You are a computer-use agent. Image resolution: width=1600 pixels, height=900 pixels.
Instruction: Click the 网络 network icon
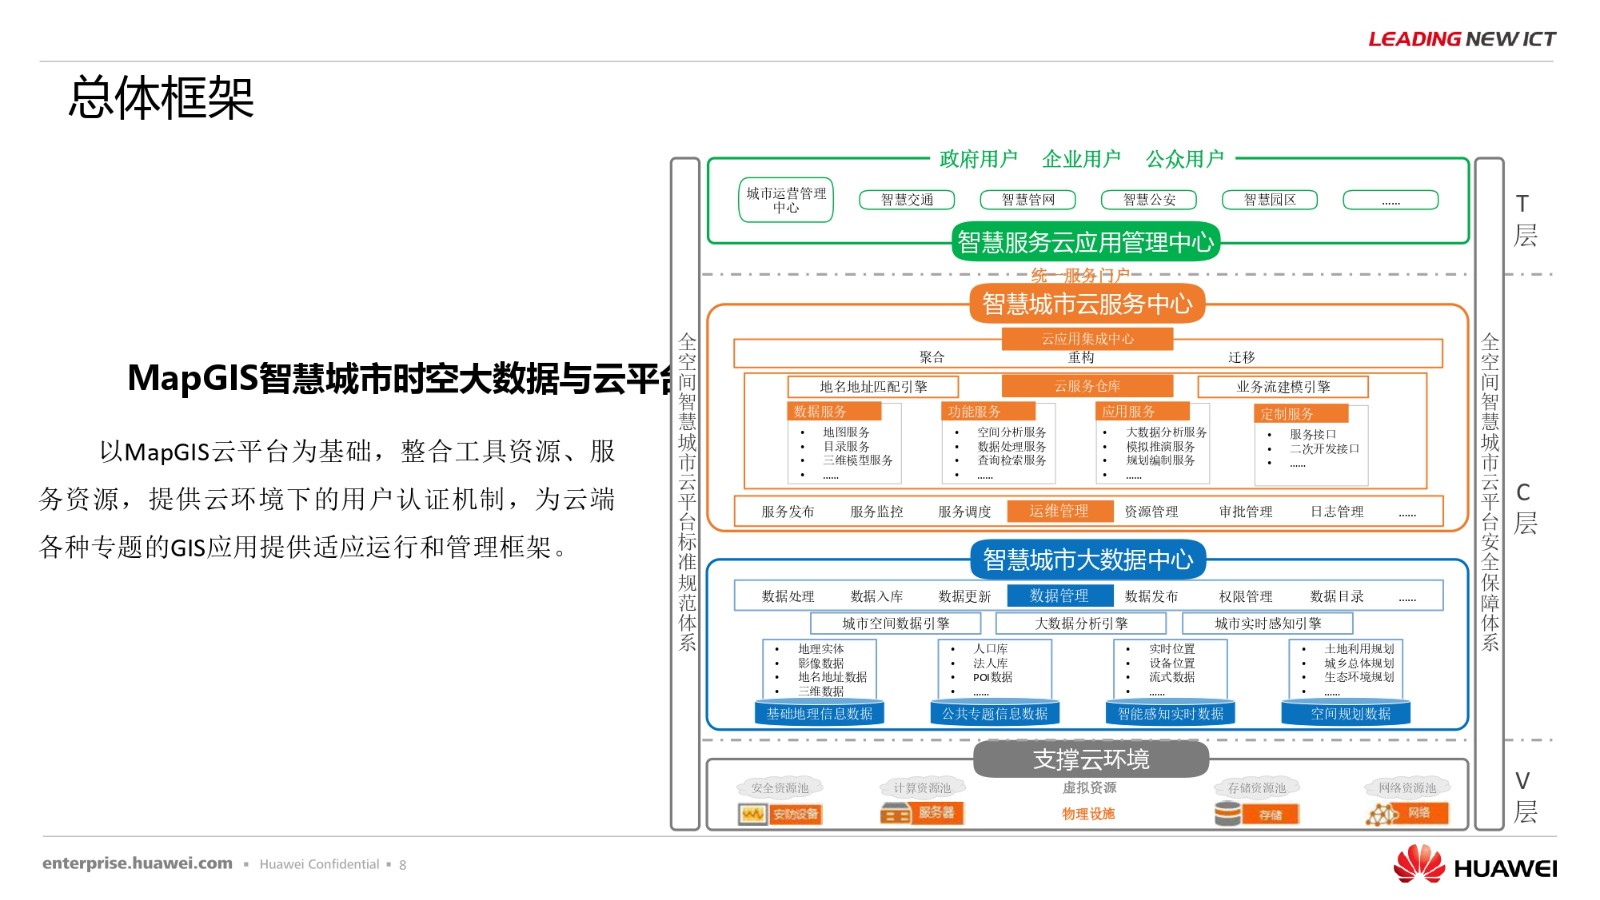[1406, 814]
